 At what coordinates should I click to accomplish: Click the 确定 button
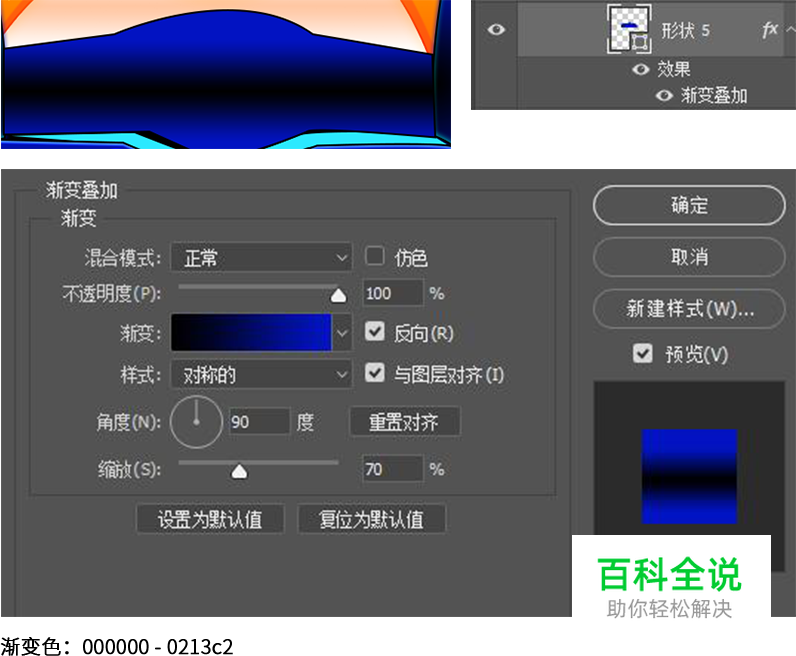point(689,205)
